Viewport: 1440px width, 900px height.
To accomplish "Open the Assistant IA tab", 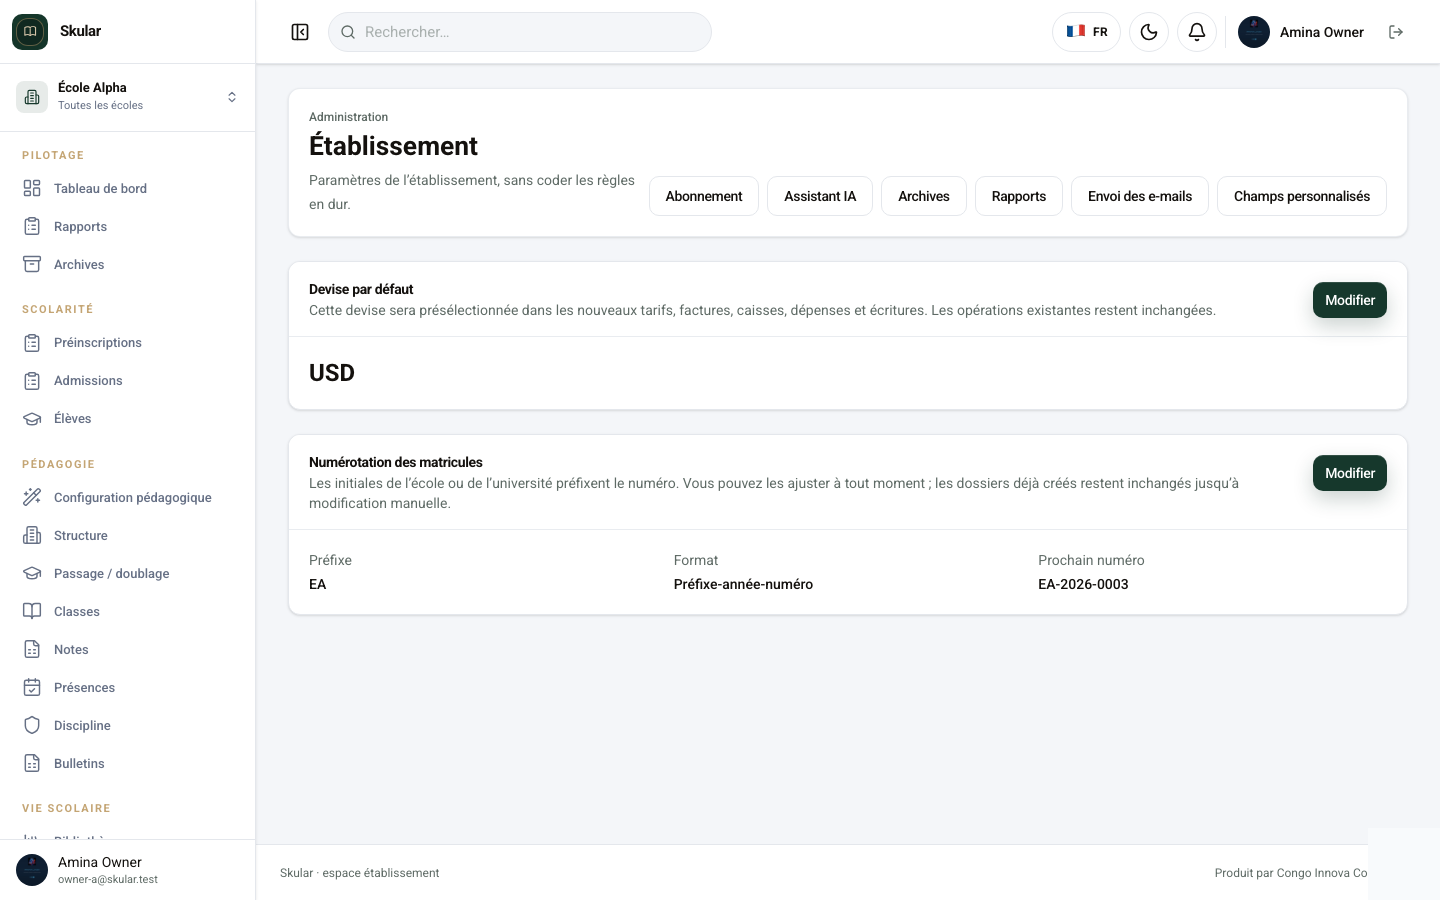I will pyautogui.click(x=820, y=196).
